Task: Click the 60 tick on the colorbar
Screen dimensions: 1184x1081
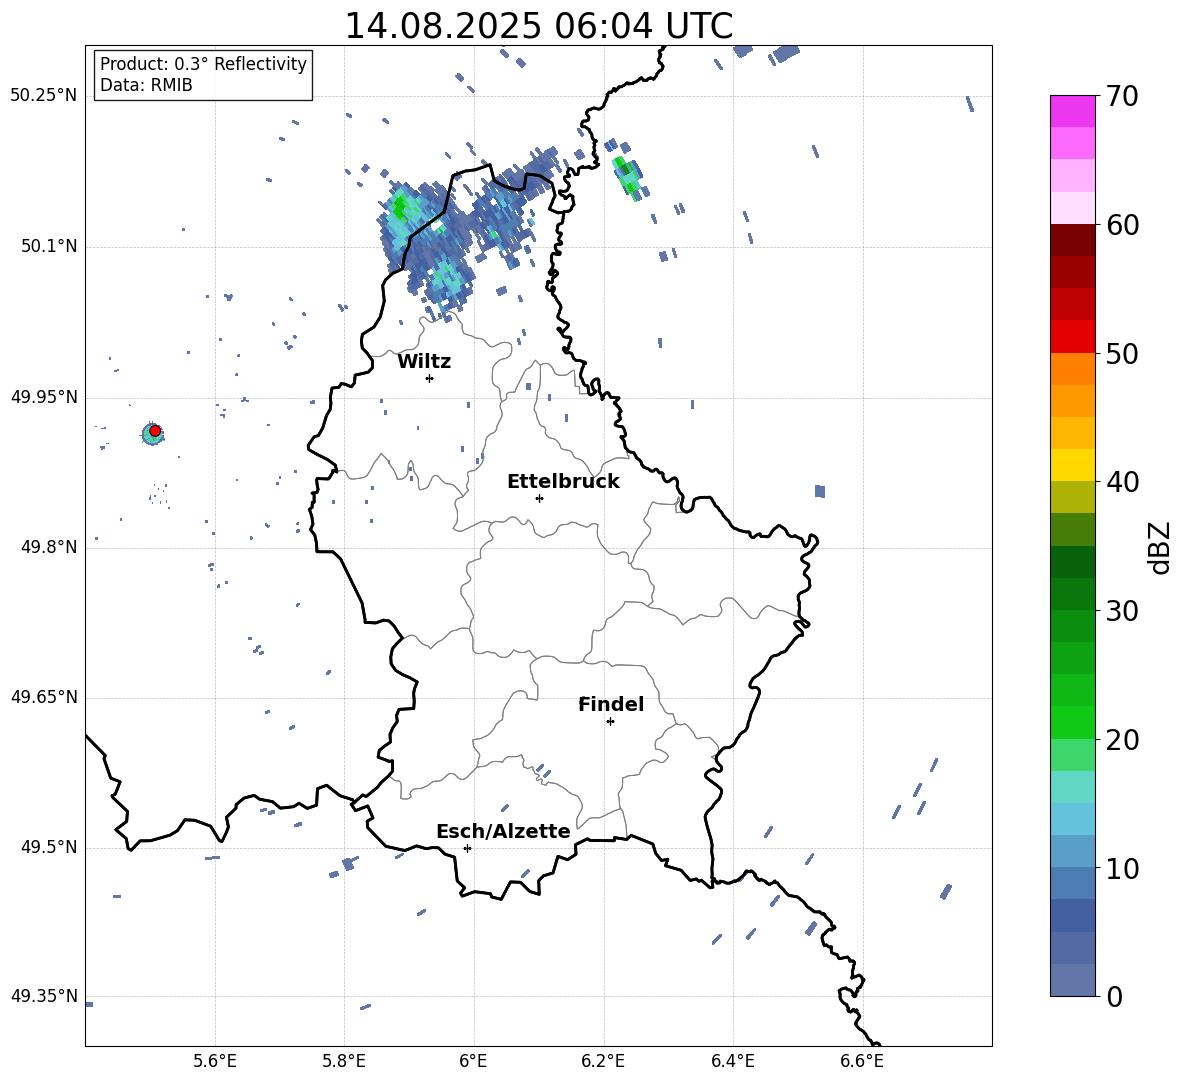Action: pos(1122,225)
